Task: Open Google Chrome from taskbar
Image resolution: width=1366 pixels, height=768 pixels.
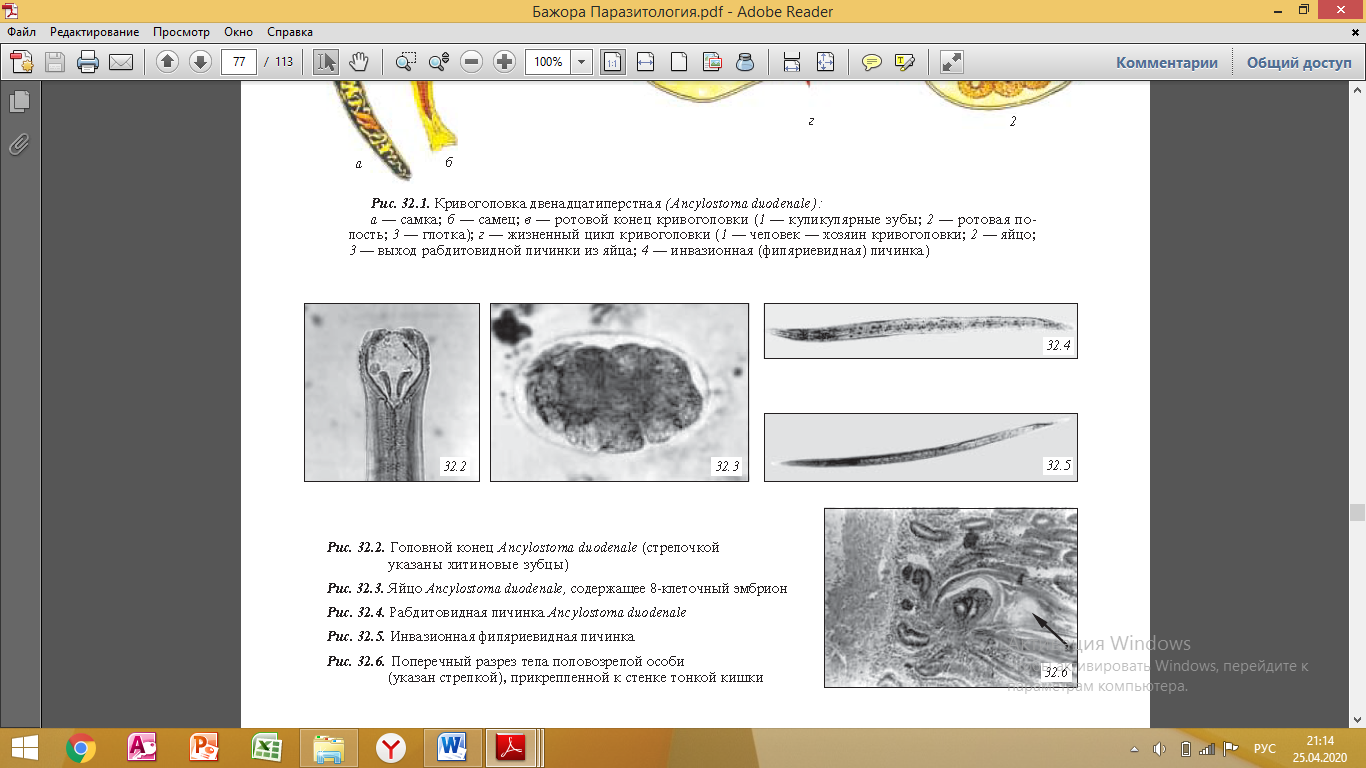Action: 80,748
